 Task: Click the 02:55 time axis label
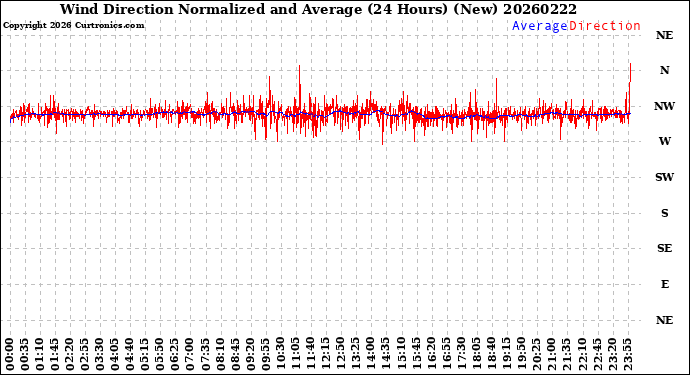click(85, 354)
